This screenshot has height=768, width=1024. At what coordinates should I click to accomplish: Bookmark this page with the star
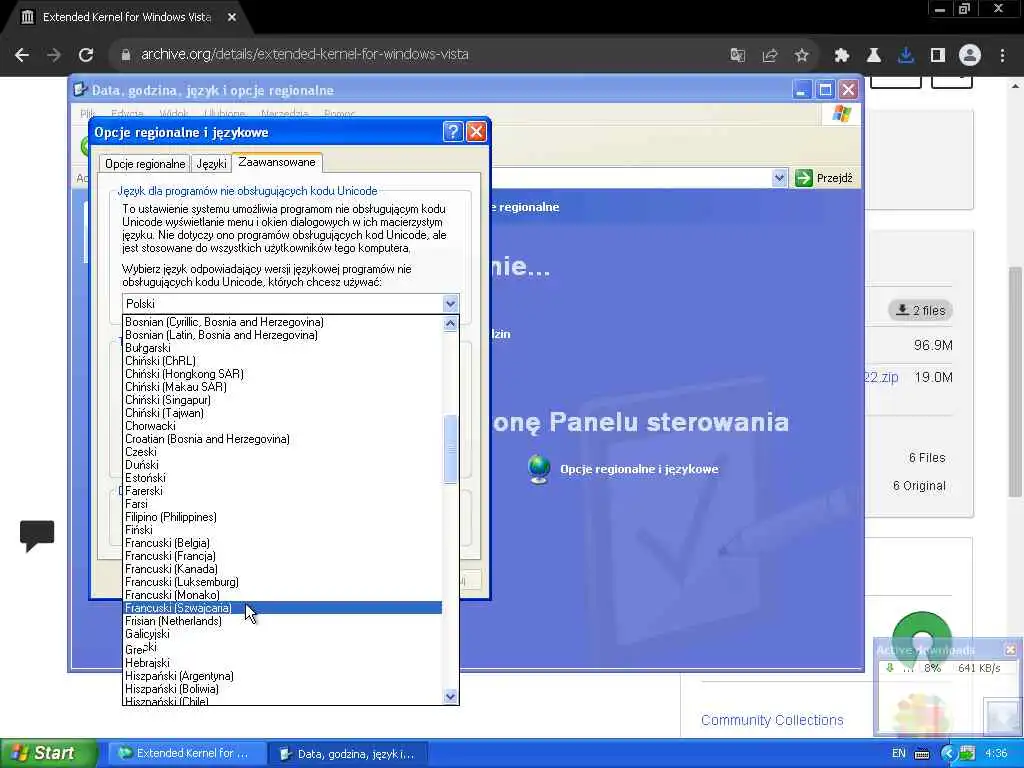(801, 55)
